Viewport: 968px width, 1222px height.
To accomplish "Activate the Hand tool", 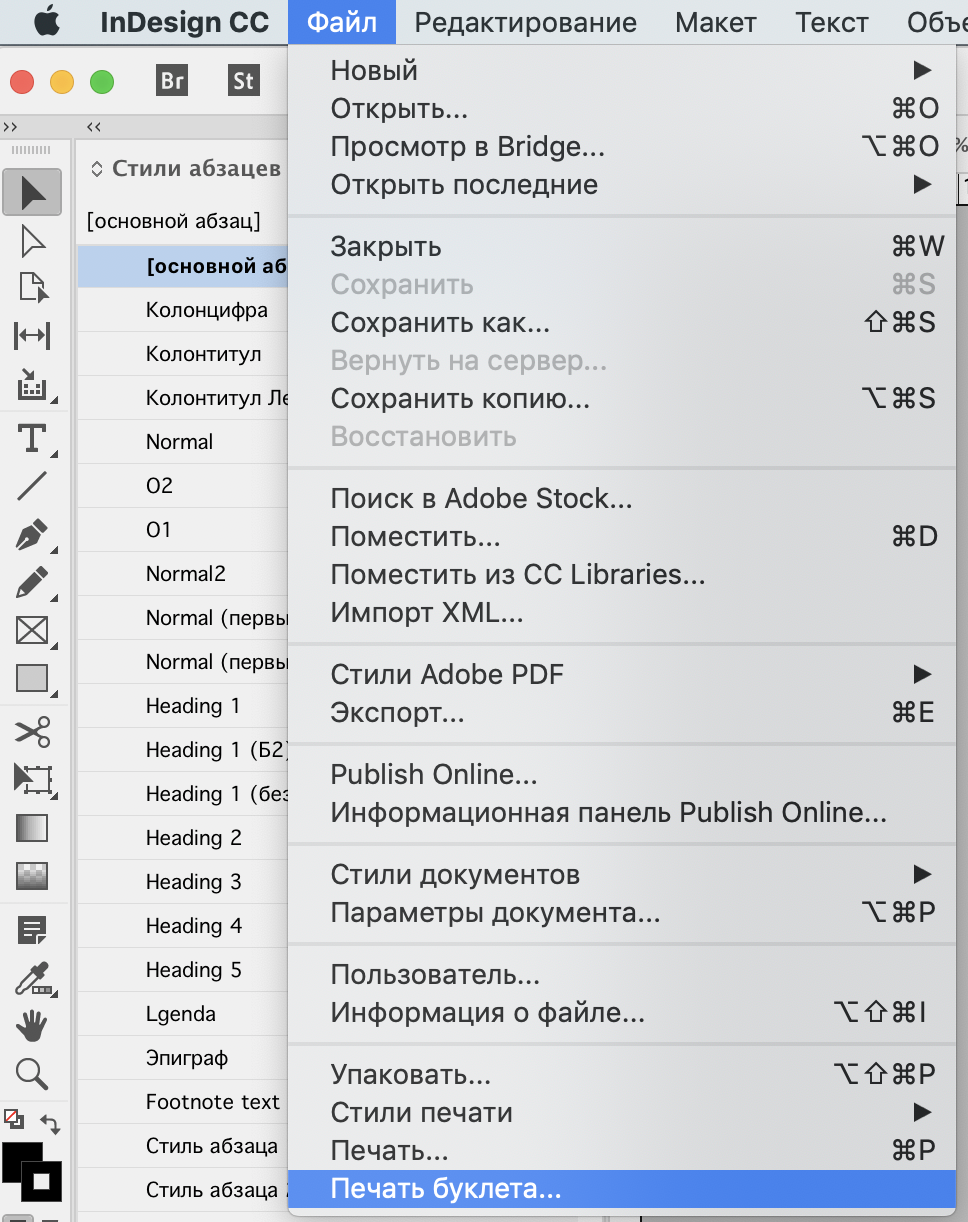I will coord(32,1025).
